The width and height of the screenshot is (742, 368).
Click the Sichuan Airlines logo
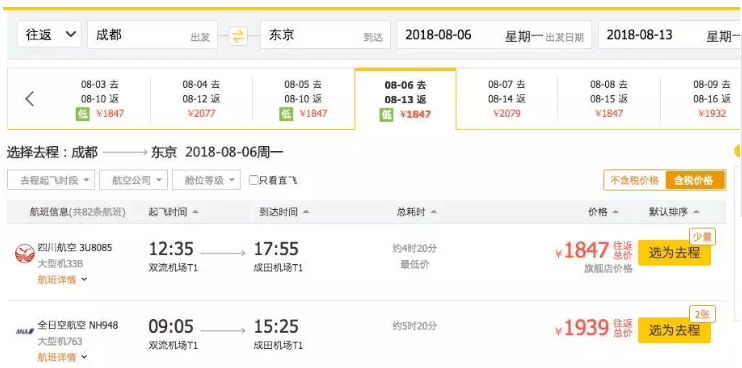(25, 254)
